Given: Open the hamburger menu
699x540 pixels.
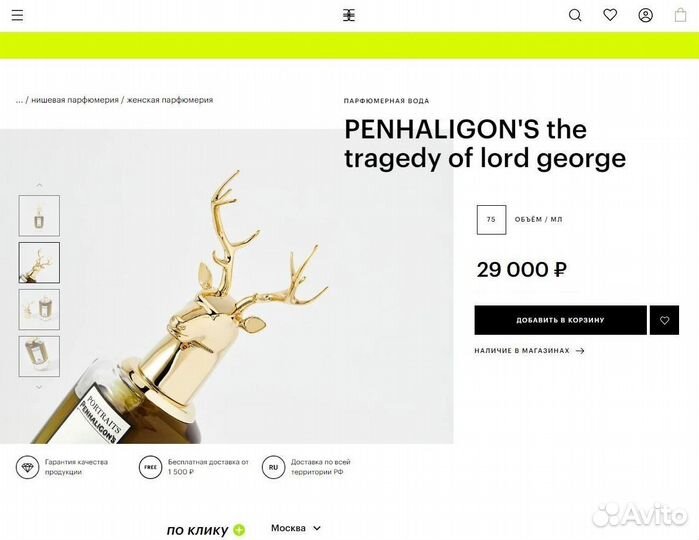Looking at the screenshot, I should [x=17, y=16].
